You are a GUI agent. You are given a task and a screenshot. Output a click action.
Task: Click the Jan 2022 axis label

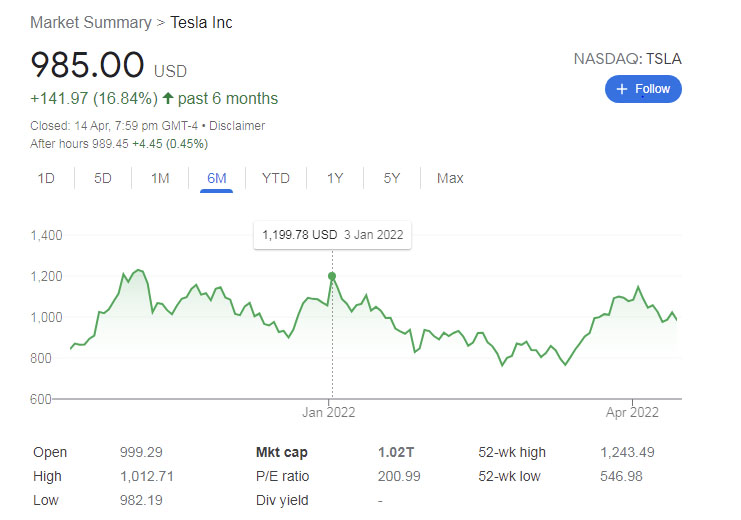coord(328,412)
